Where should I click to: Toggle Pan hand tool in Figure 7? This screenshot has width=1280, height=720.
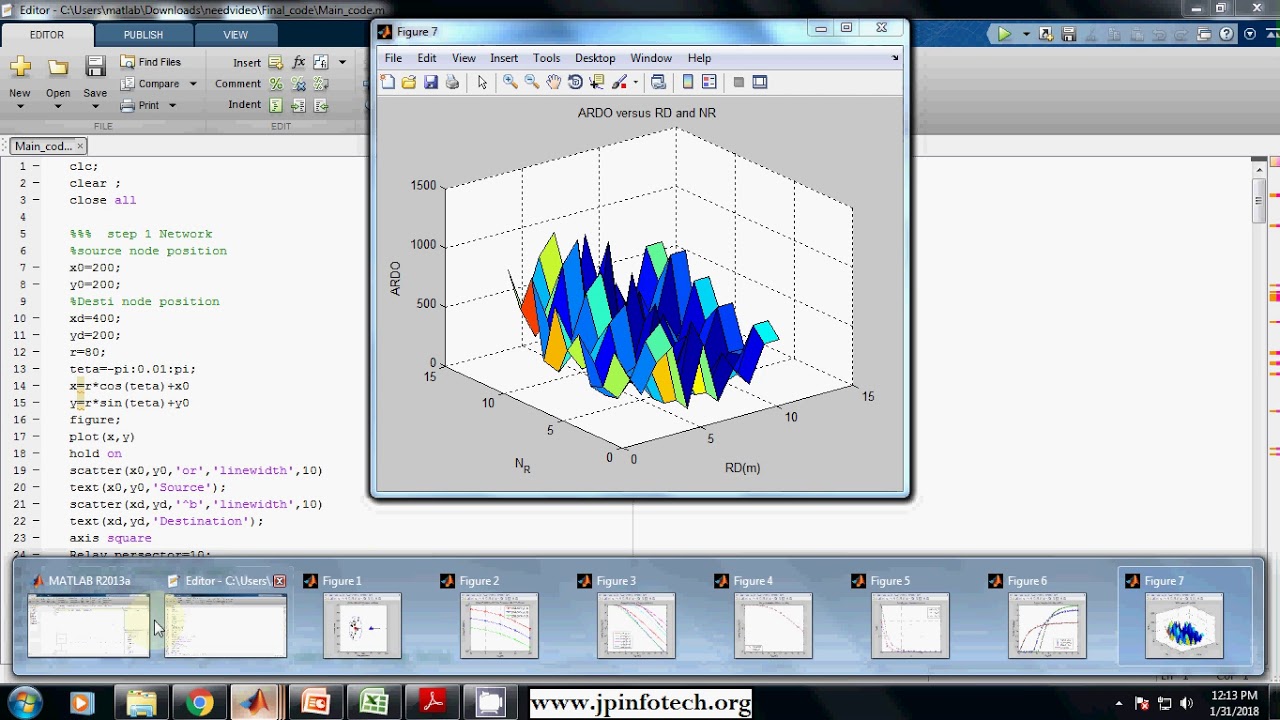[x=554, y=82]
